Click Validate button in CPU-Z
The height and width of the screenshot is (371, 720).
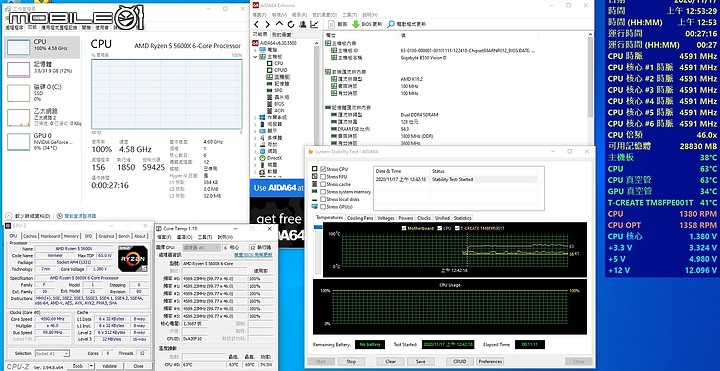(x=109, y=366)
